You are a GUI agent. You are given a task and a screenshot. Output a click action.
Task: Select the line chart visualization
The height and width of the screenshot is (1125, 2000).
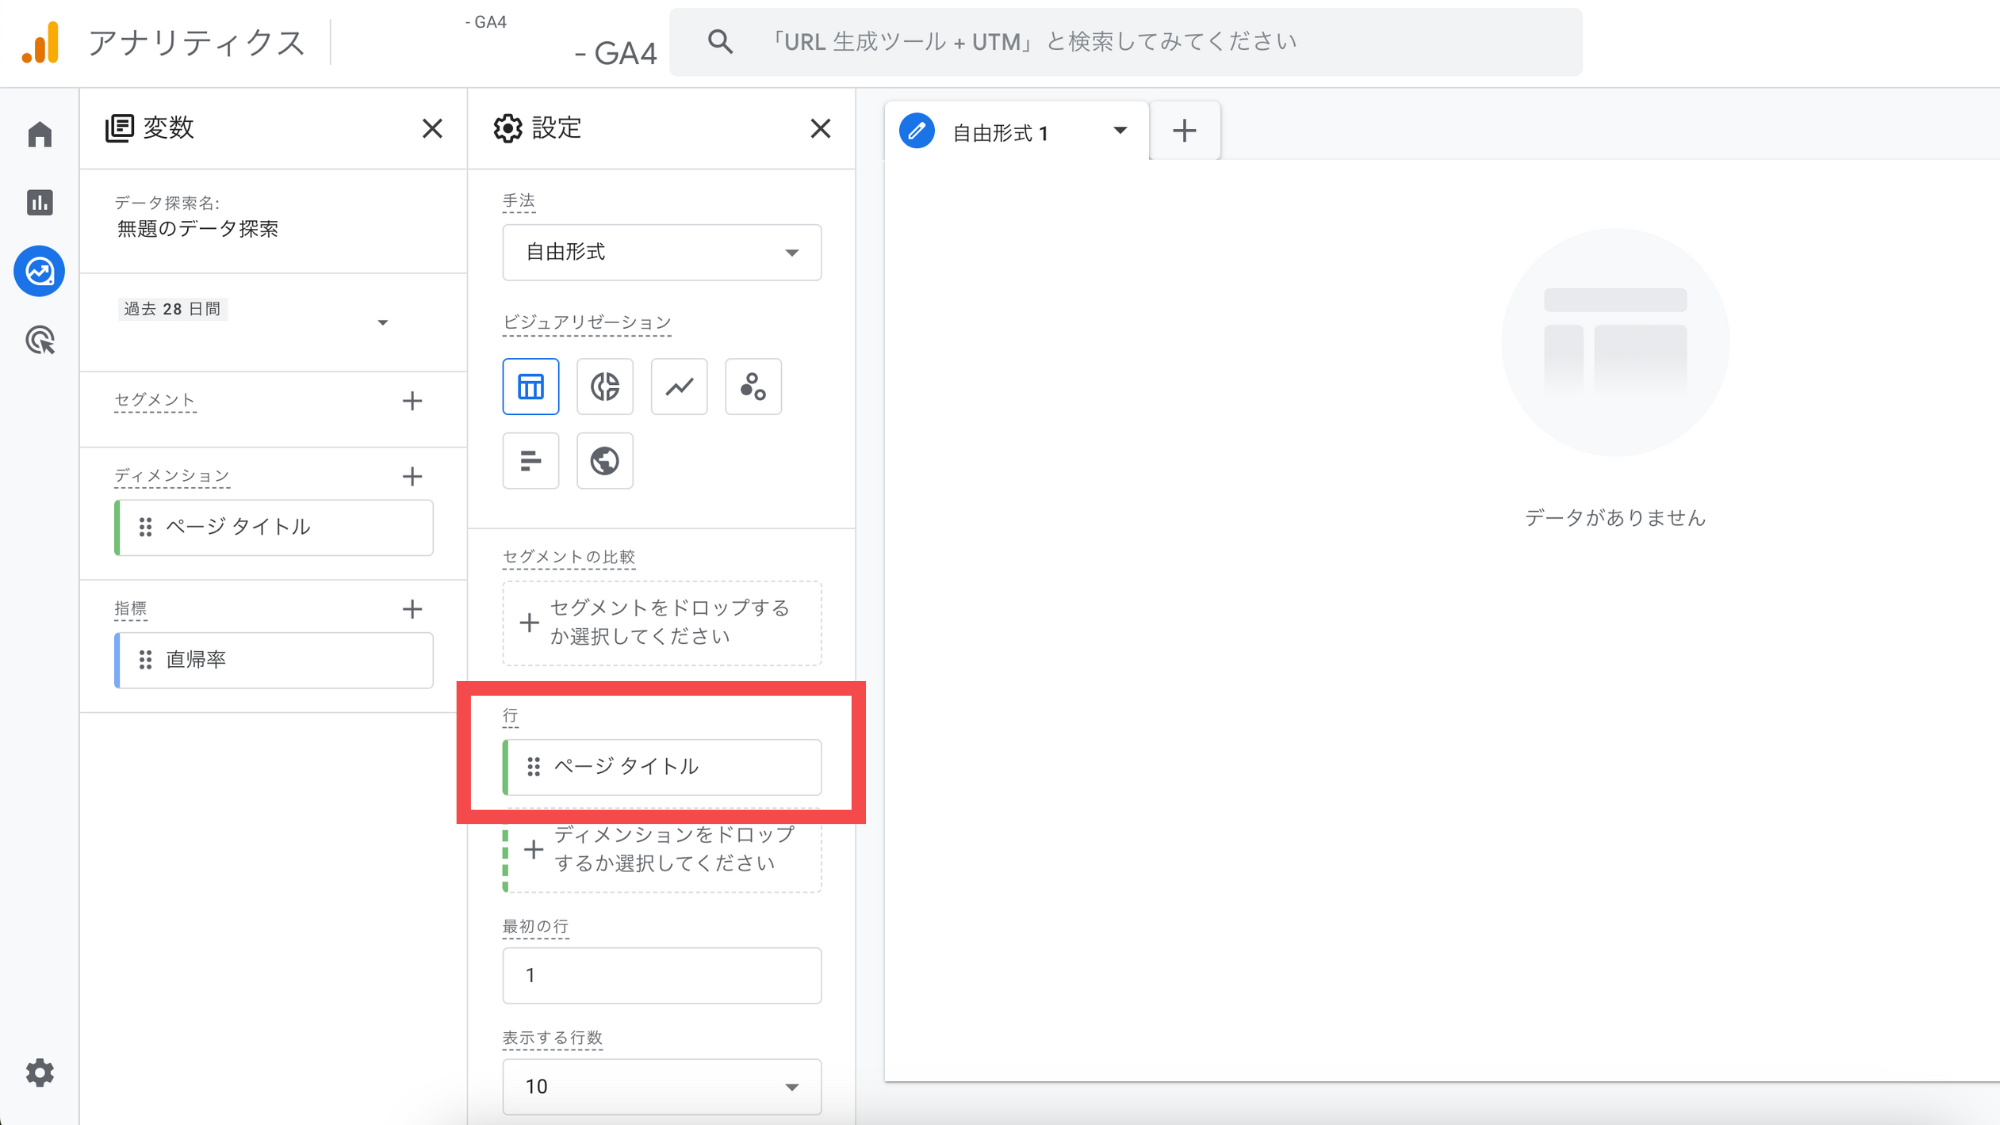[x=679, y=386]
